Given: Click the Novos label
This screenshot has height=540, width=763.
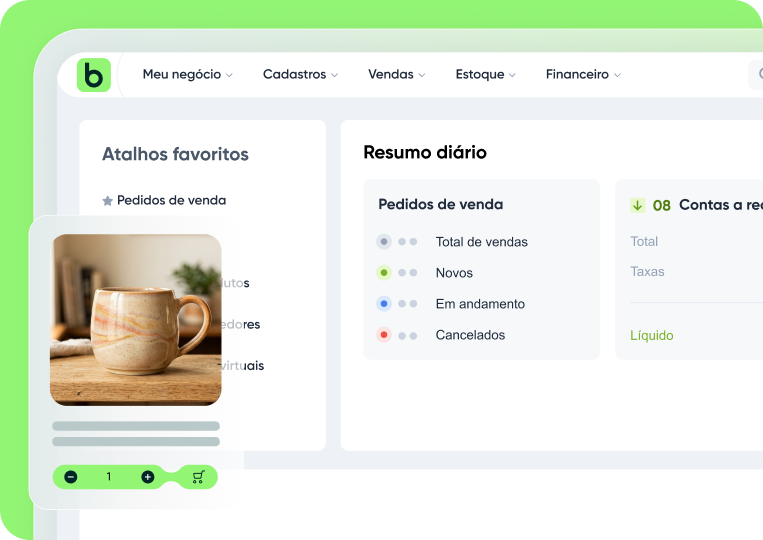Looking at the screenshot, I should [x=454, y=273].
